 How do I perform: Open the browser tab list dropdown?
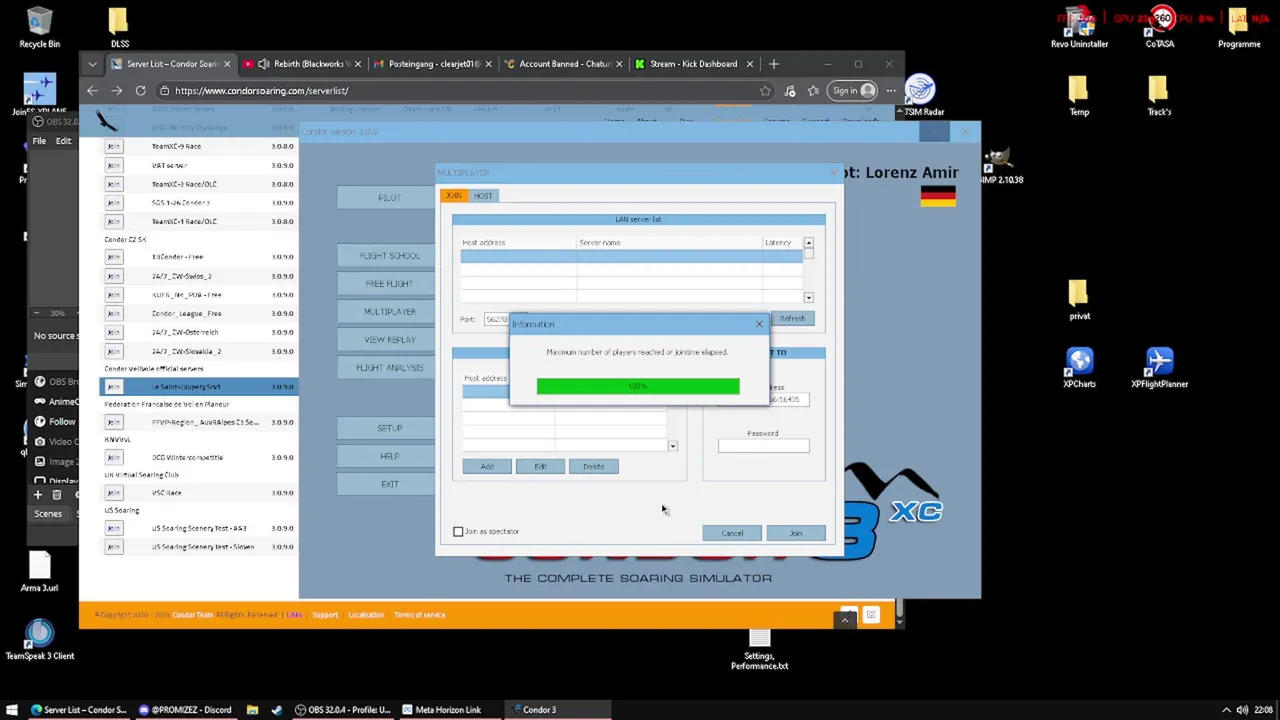click(92, 64)
